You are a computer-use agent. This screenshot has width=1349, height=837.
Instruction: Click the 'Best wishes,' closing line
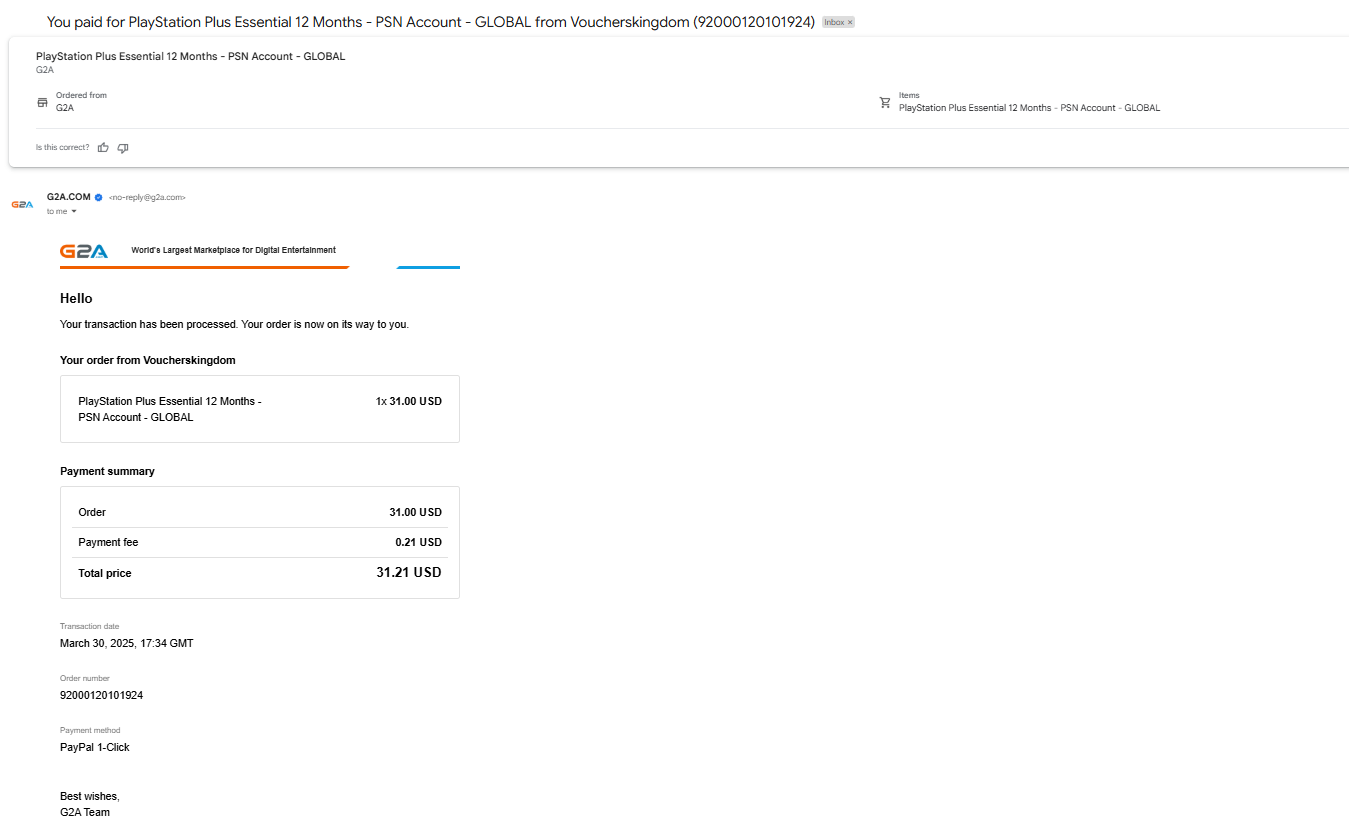tap(90, 796)
